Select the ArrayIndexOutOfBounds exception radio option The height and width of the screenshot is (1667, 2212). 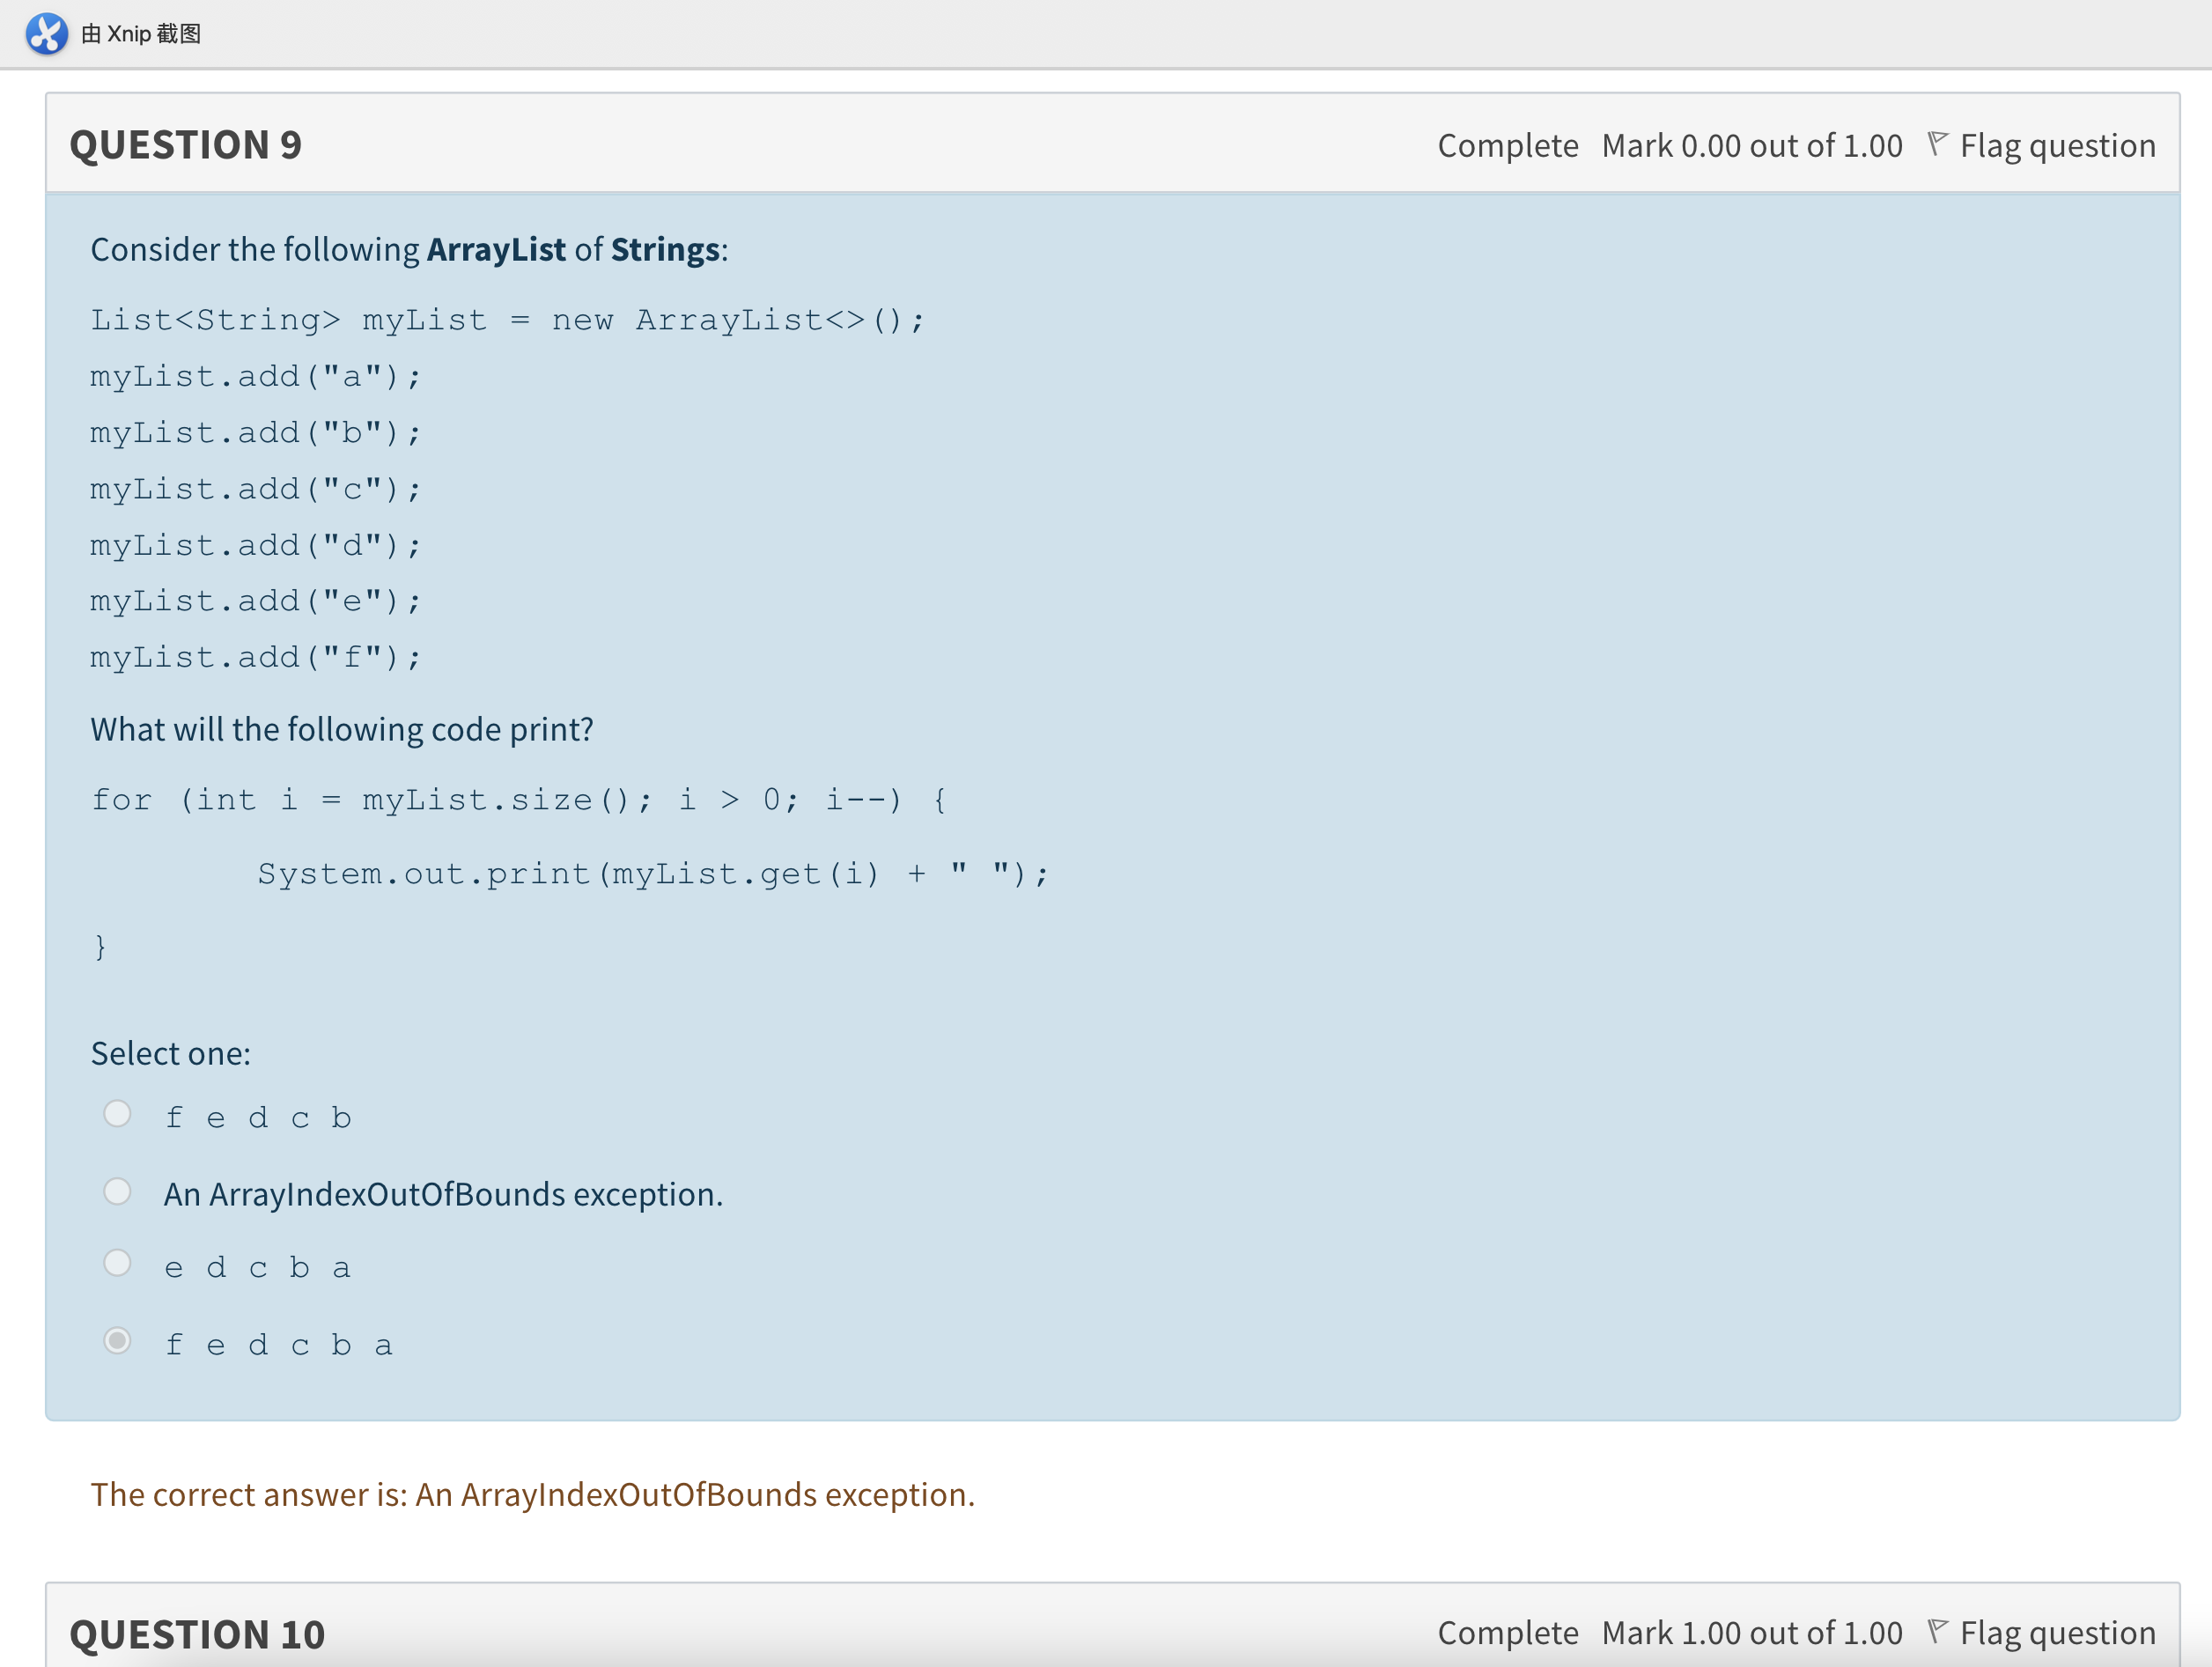(118, 1191)
